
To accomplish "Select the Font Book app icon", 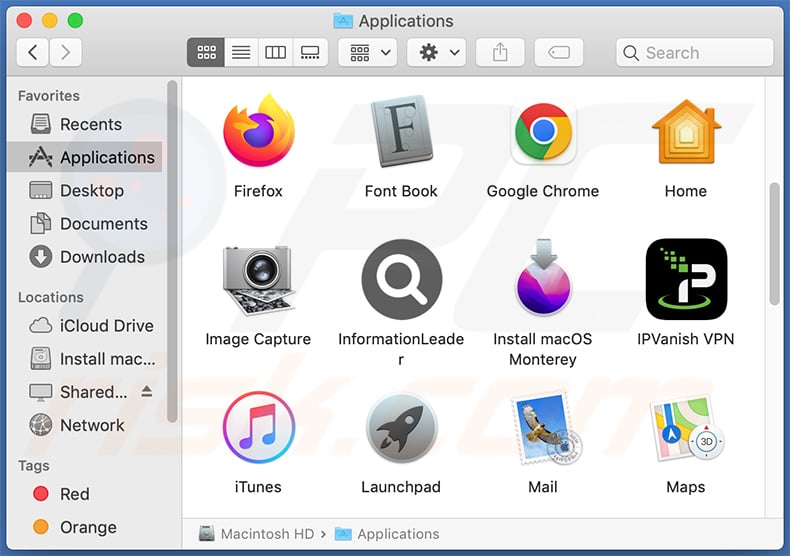I will [402, 131].
